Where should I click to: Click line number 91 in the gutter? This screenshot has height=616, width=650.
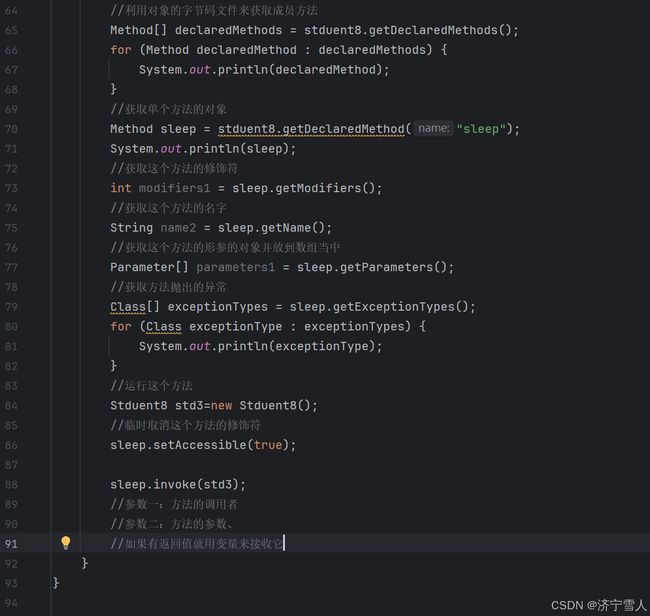pyautogui.click(x=11, y=544)
